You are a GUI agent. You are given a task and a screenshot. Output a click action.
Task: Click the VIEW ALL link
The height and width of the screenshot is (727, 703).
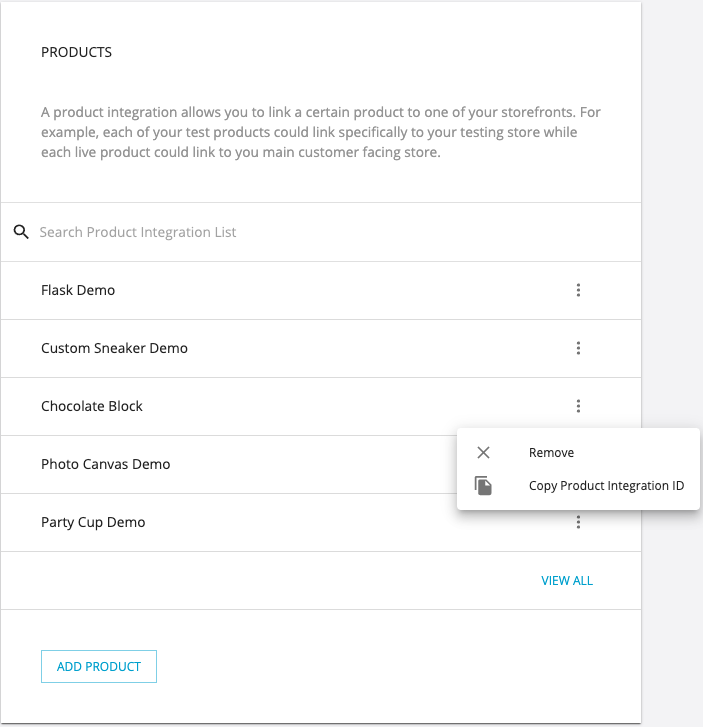(x=567, y=580)
